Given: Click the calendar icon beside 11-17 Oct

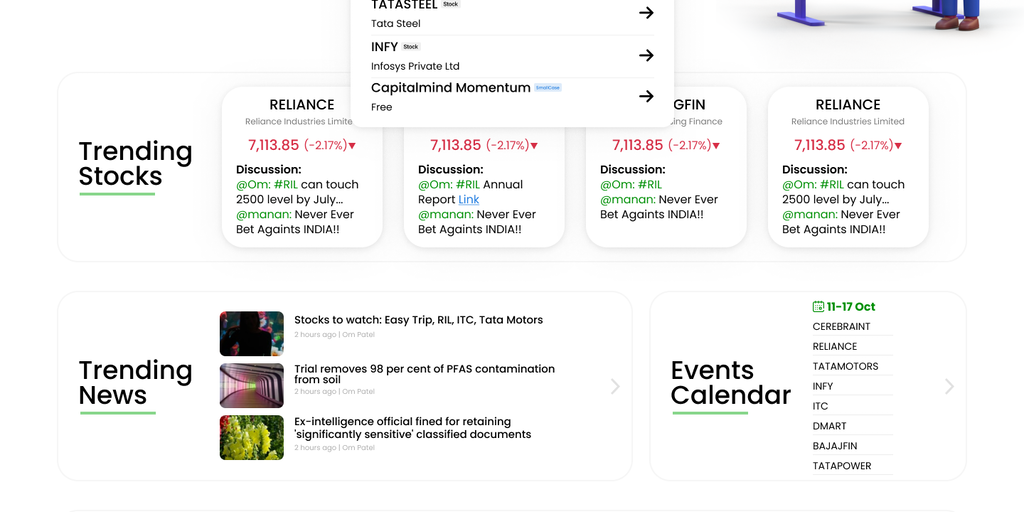Looking at the screenshot, I should click(x=818, y=307).
